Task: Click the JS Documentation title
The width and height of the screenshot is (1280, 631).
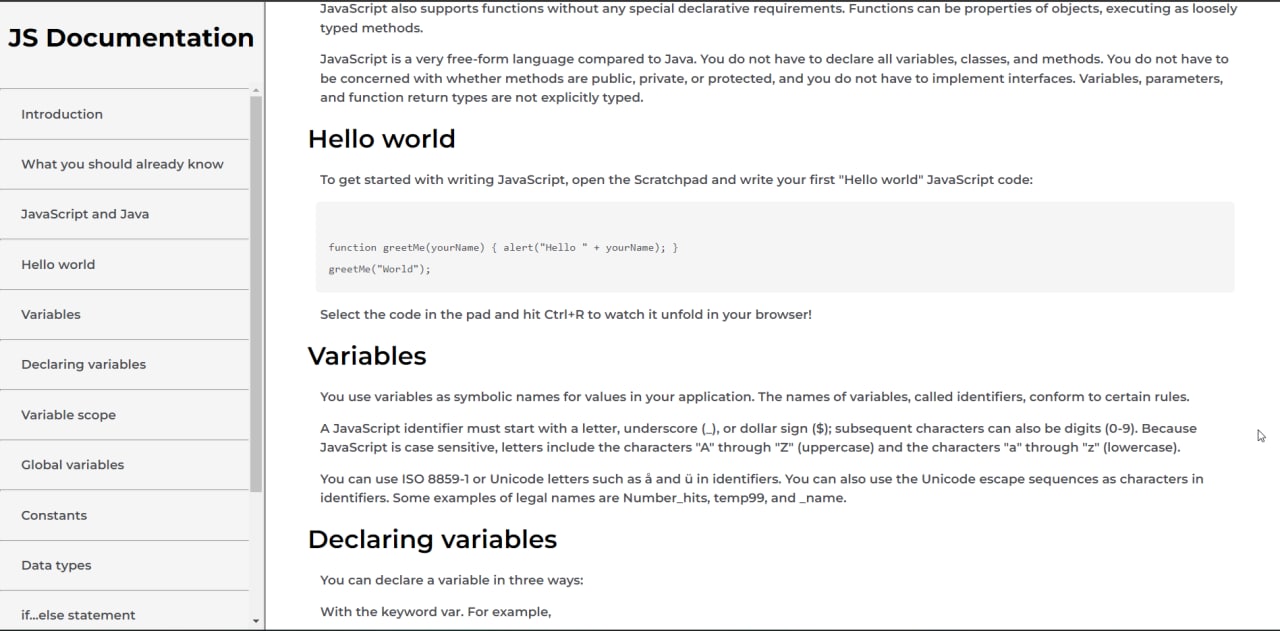Action: pyautogui.click(x=131, y=38)
